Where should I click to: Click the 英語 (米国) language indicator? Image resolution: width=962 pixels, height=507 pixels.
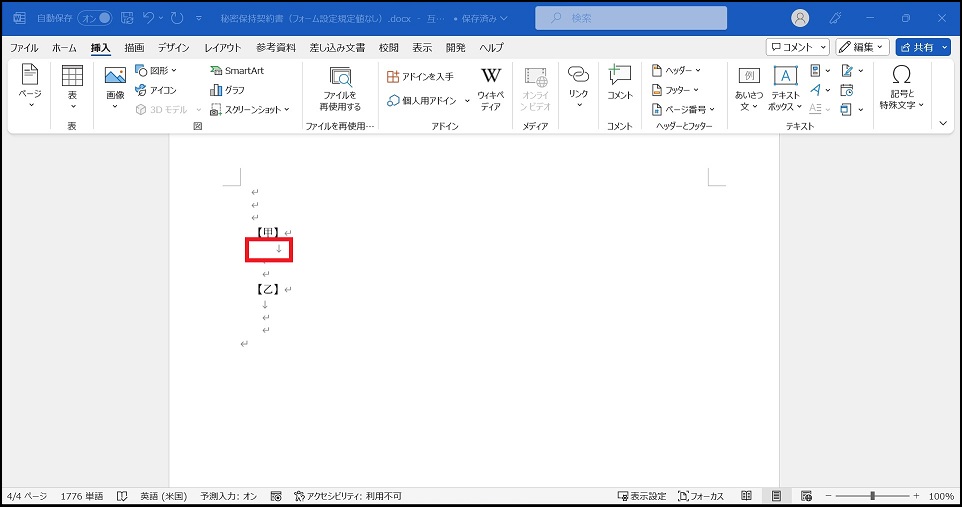tap(163, 496)
